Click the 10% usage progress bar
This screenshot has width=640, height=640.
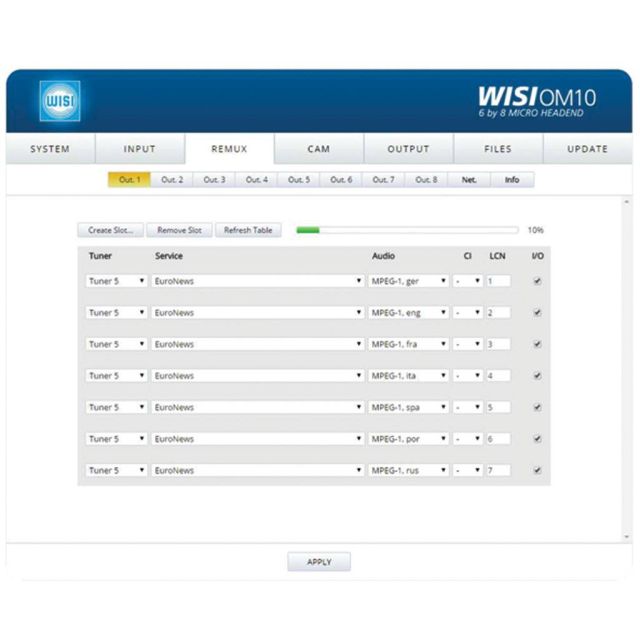406,230
